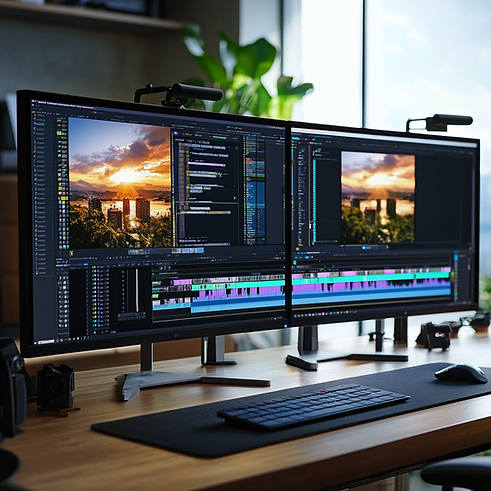
Task: Select the purple waveform track in the right monitor timeline
Action: click(x=371, y=286)
